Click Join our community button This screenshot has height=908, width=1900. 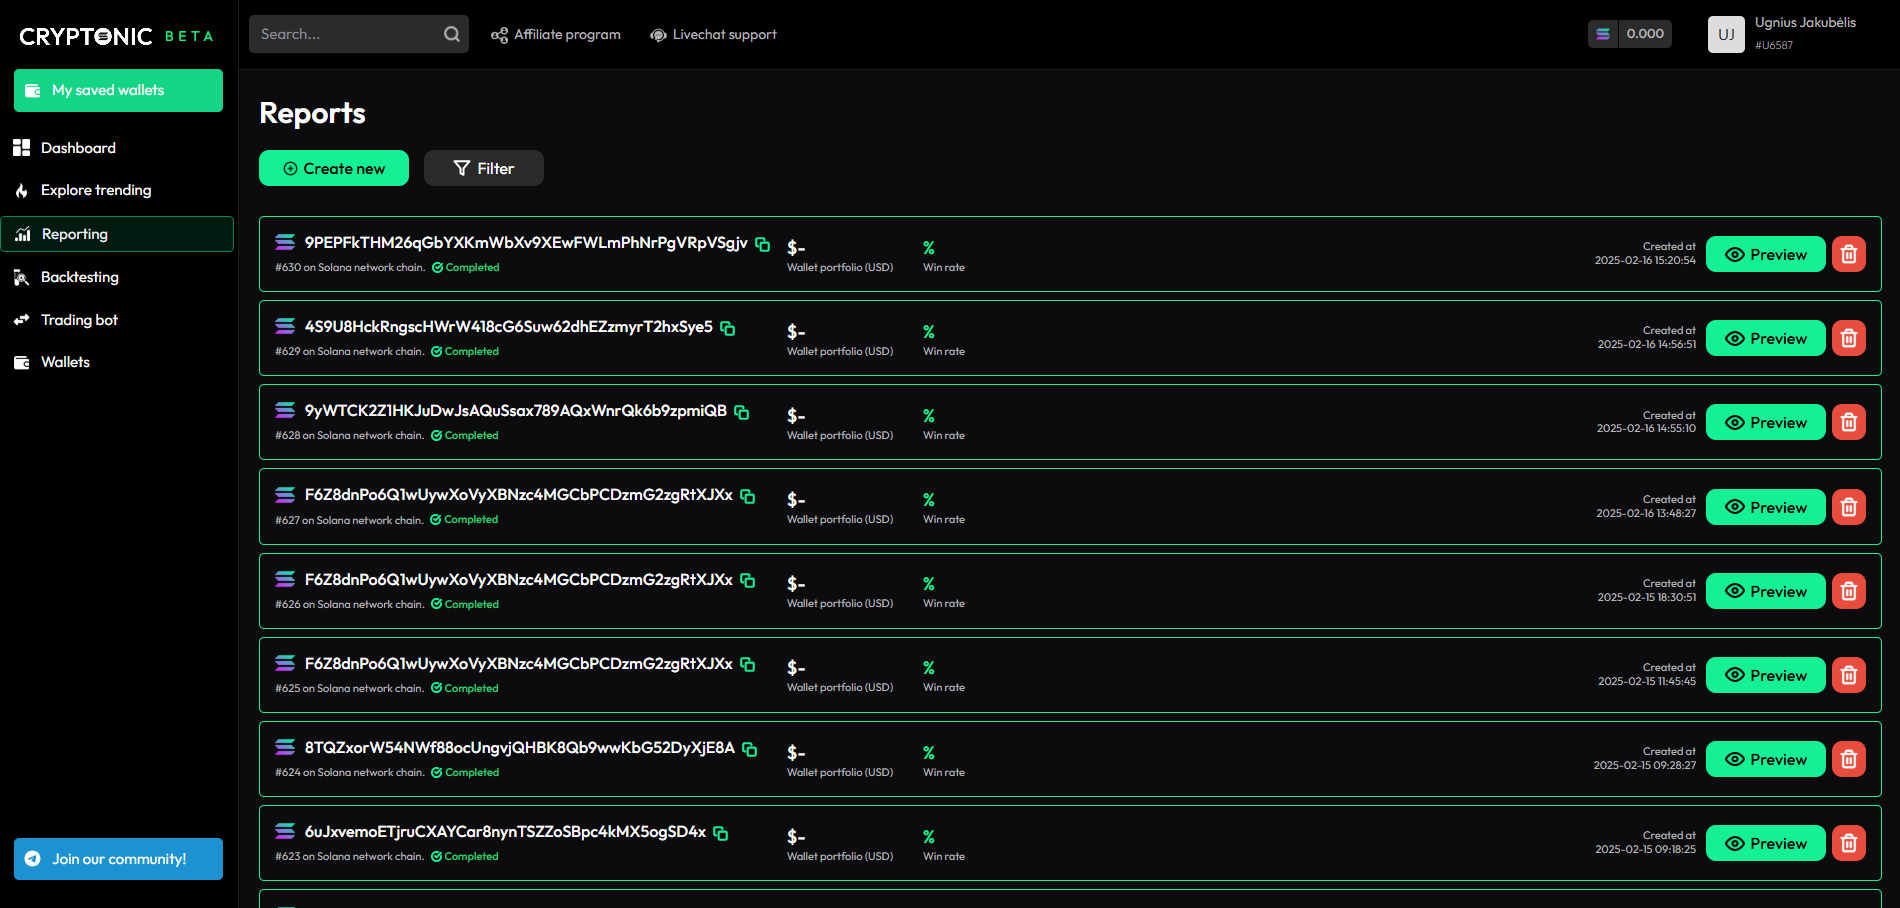pos(118,859)
